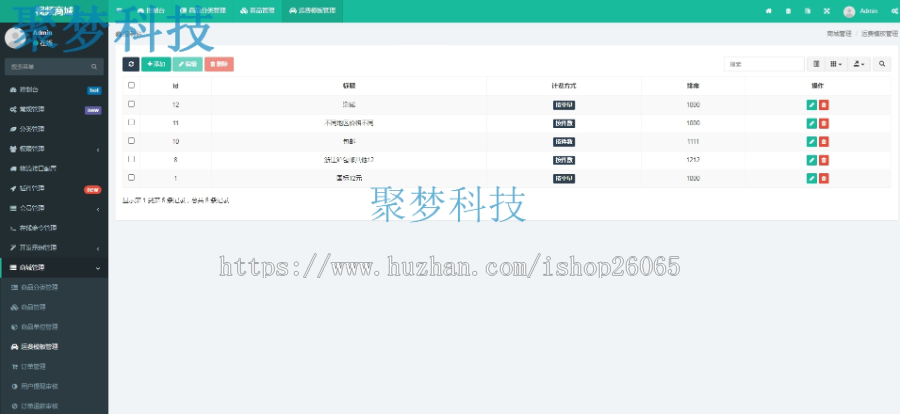Edit the row with Id 10
This screenshot has height=414, width=900.
[811, 142]
